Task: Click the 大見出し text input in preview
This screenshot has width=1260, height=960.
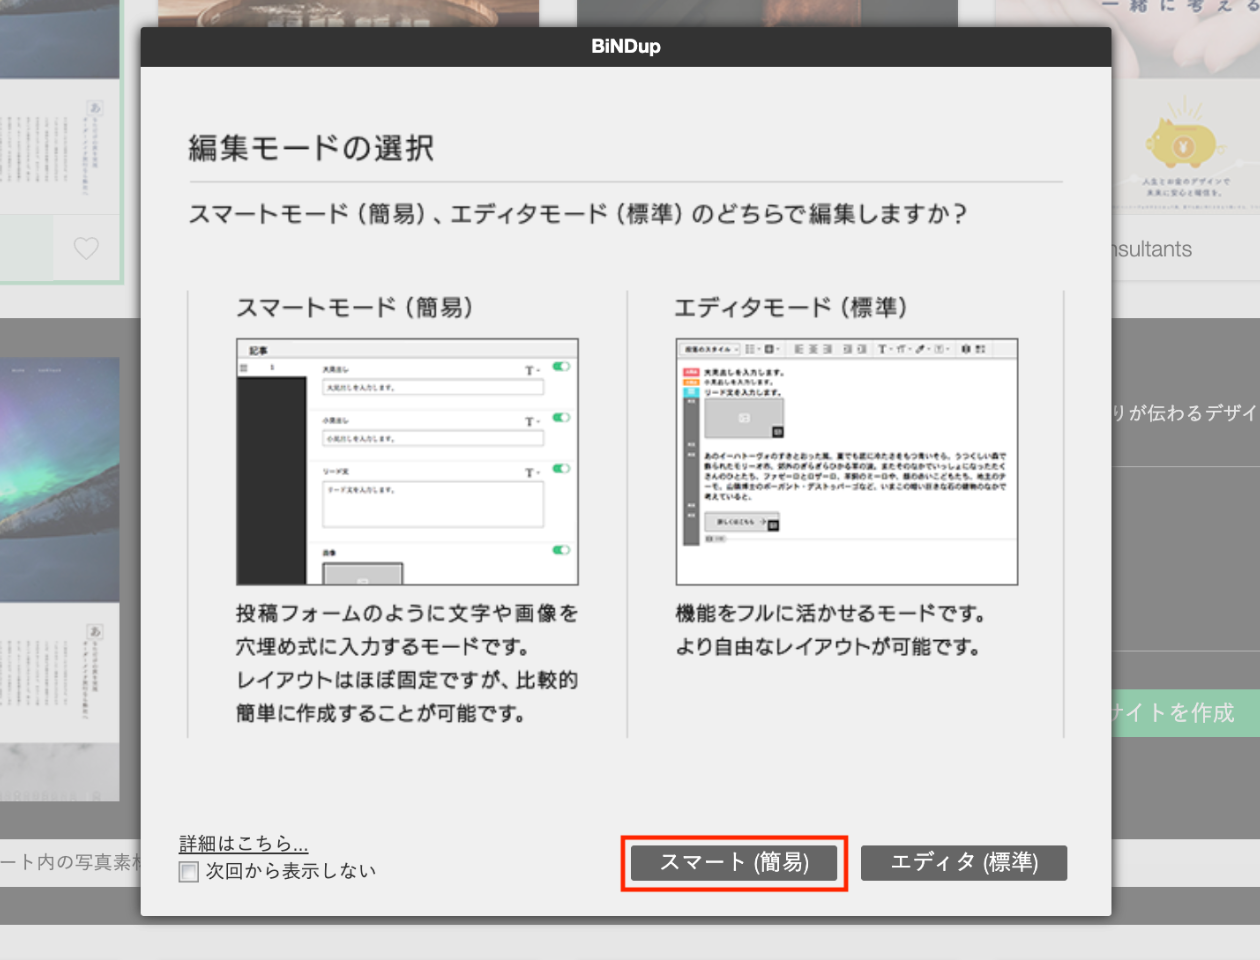Action: [x=432, y=388]
